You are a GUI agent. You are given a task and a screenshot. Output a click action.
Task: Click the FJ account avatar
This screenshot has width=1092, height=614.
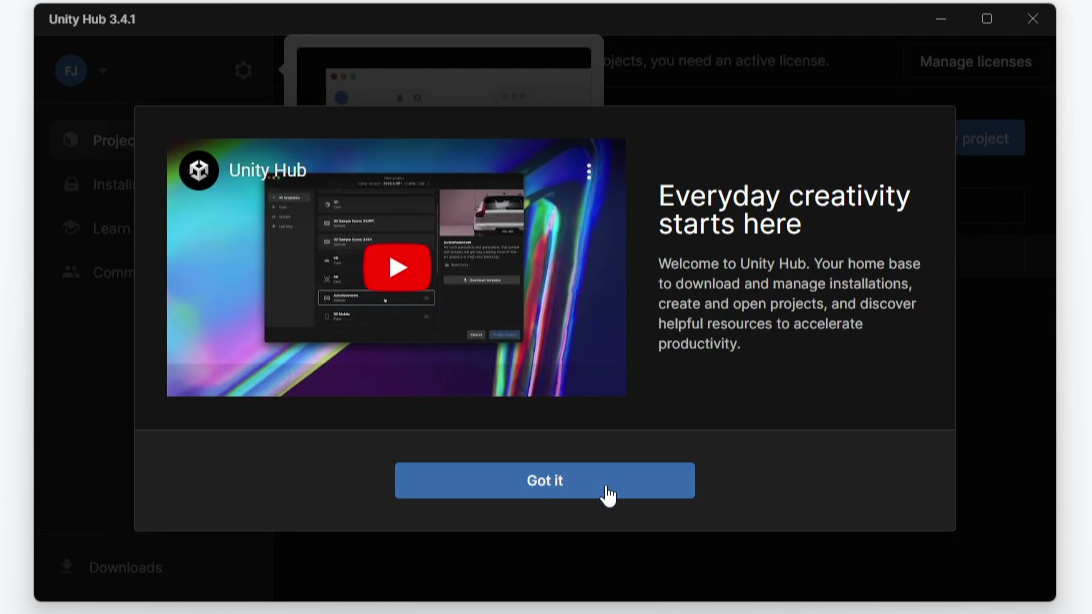pos(71,70)
